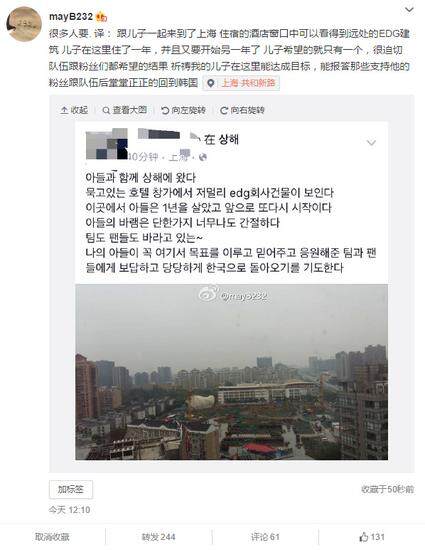
Task: Click the mayB232 username link
Action: [71, 16]
